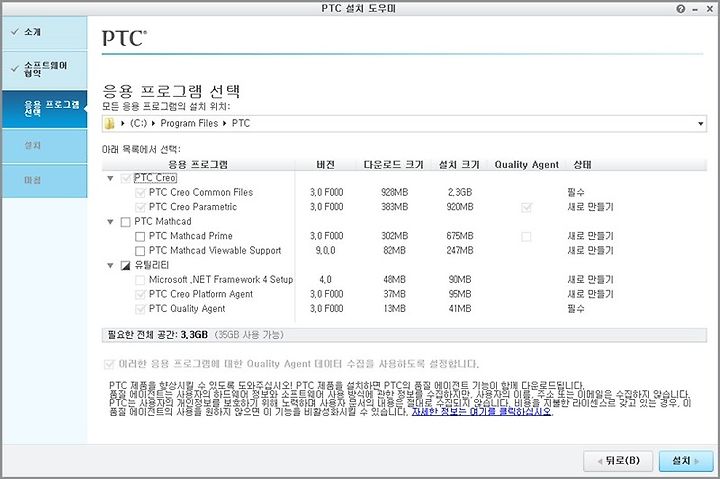
Task: Toggle PTC Quality Agent checkbox
Action: (x=140, y=309)
